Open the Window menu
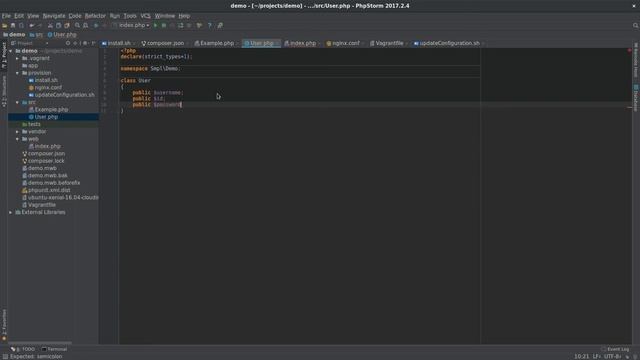The image size is (640, 360). coord(165,16)
